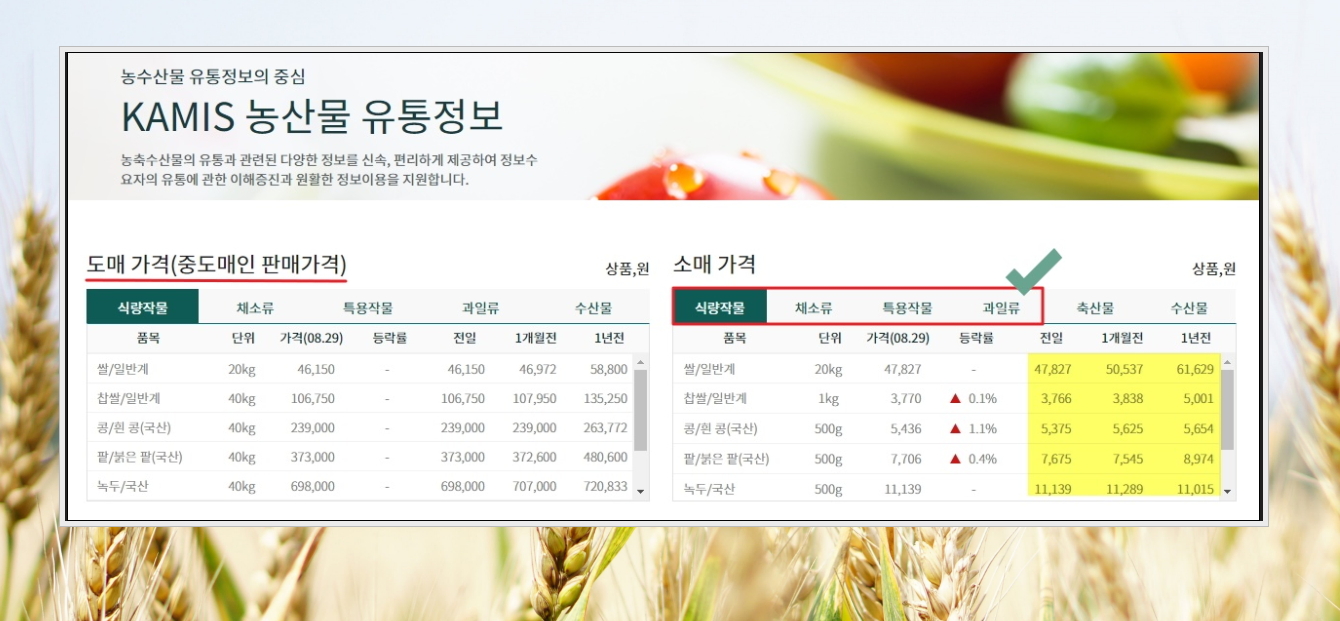
Task: Click the 135,250 value in wholesale table
Action: point(606,398)
